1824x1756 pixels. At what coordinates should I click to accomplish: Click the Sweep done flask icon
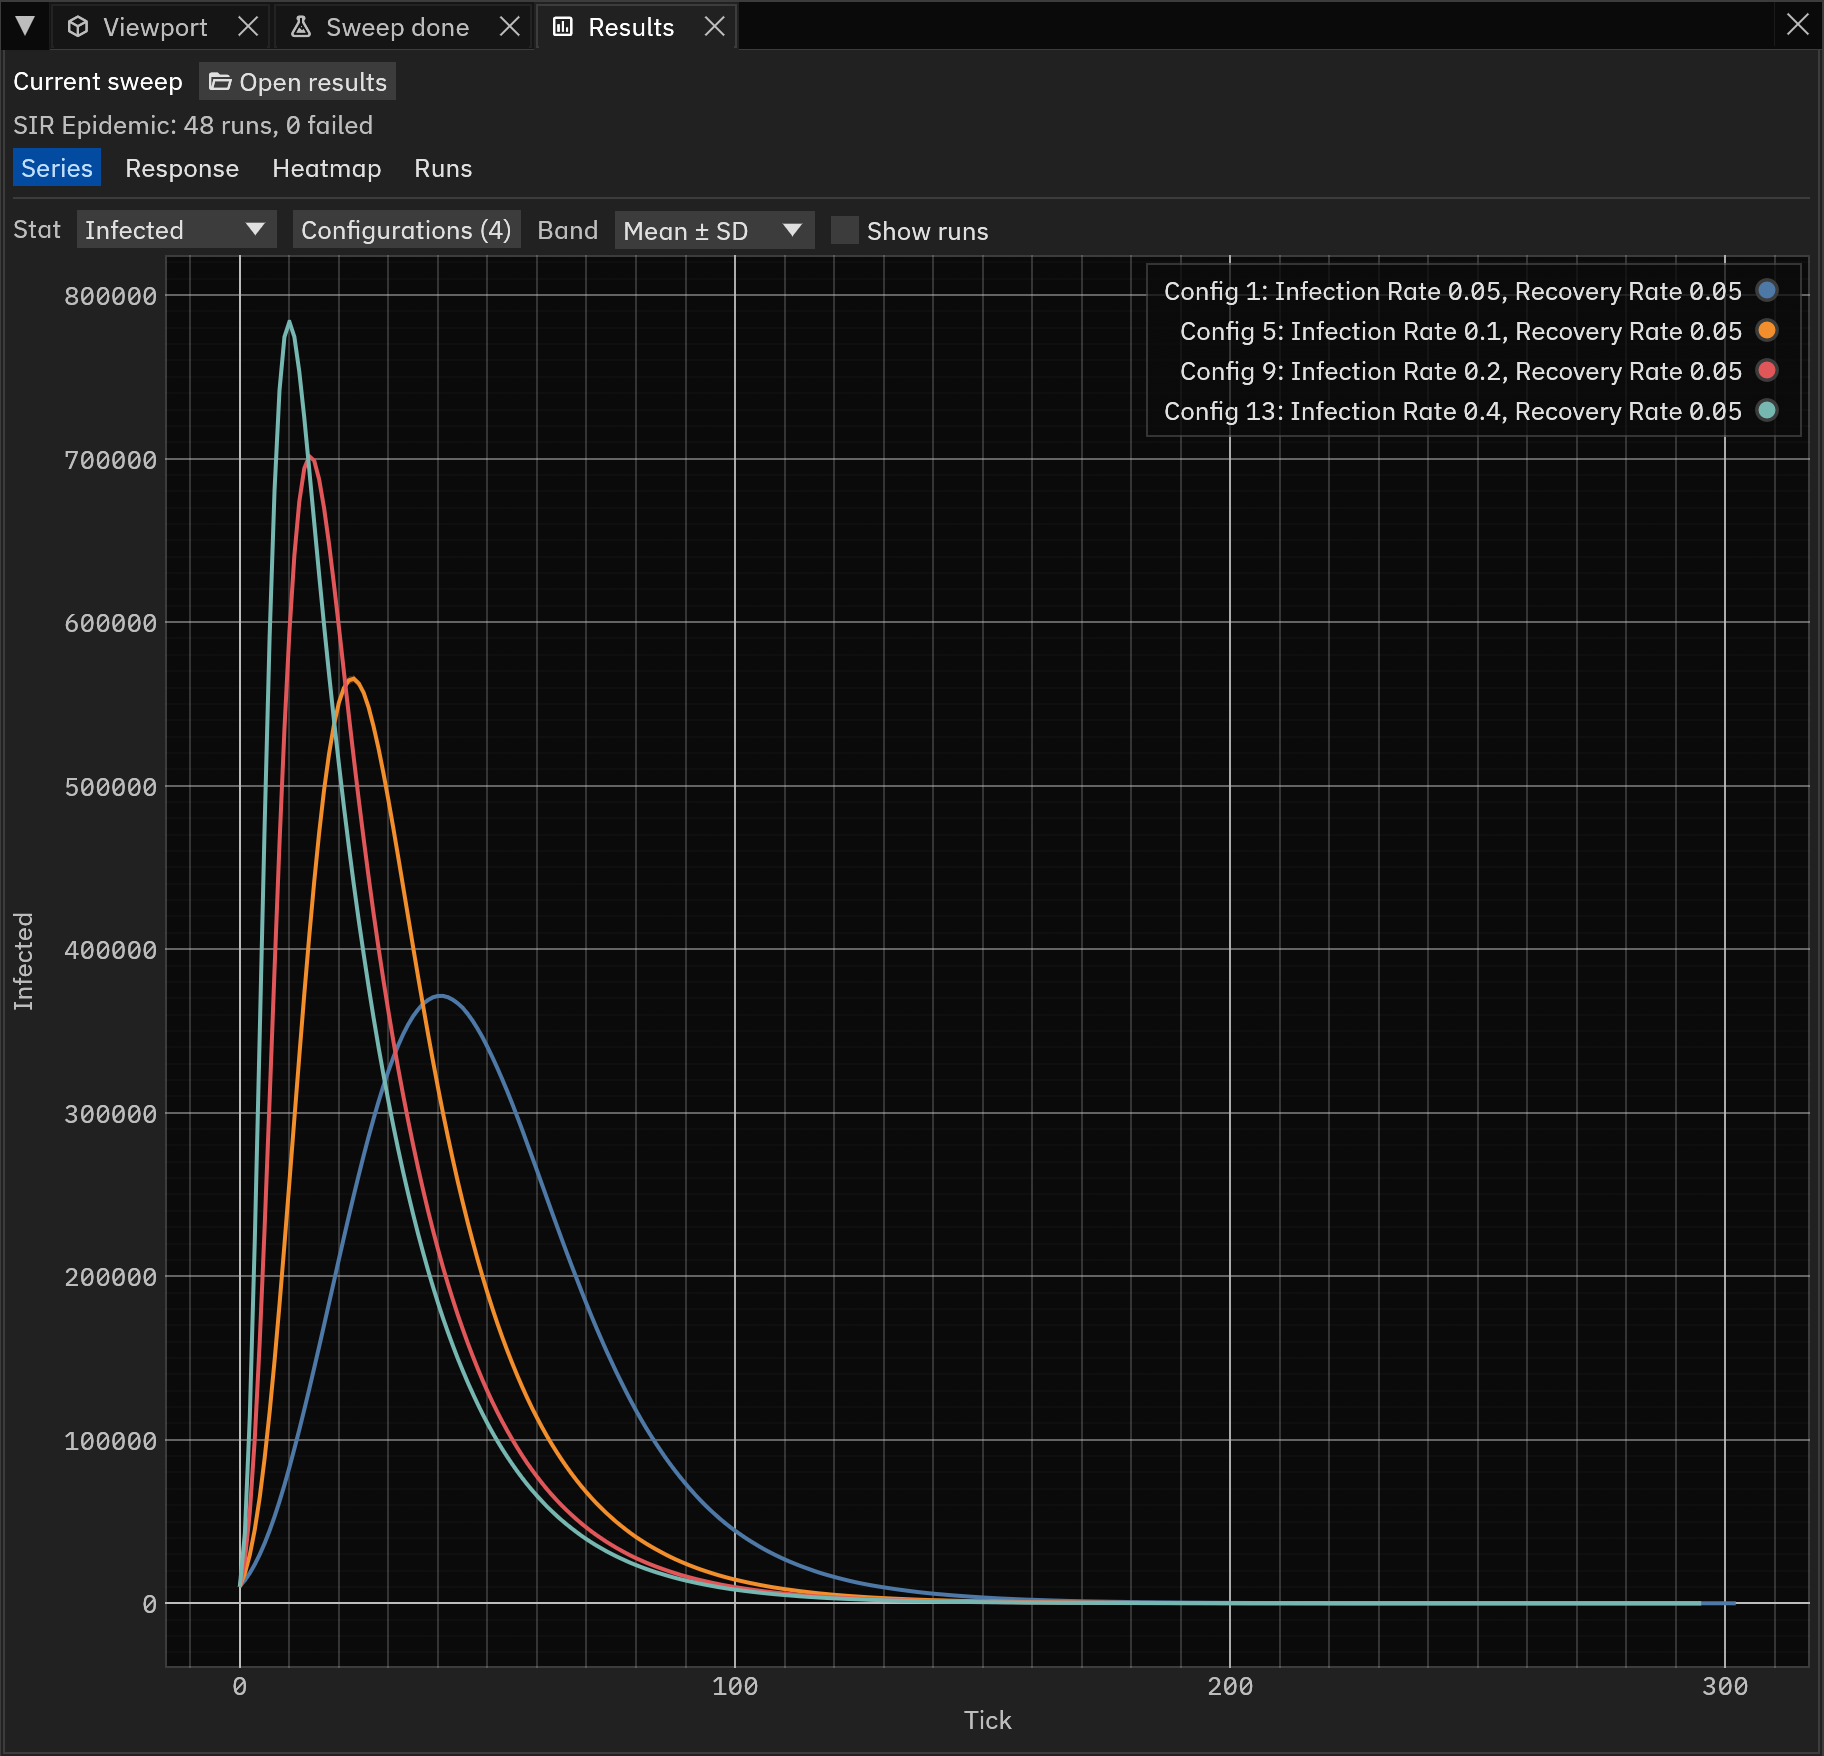(x=301, y=27)
